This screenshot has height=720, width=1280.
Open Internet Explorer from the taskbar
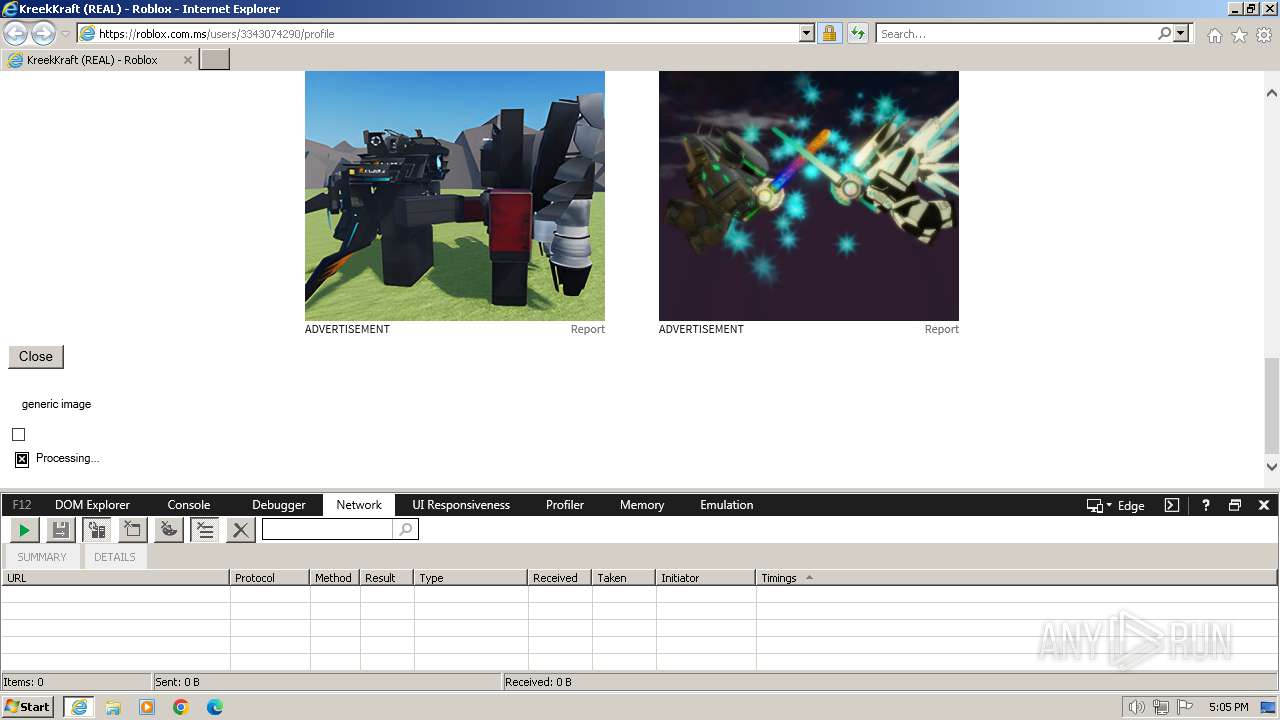click(78, 707)
